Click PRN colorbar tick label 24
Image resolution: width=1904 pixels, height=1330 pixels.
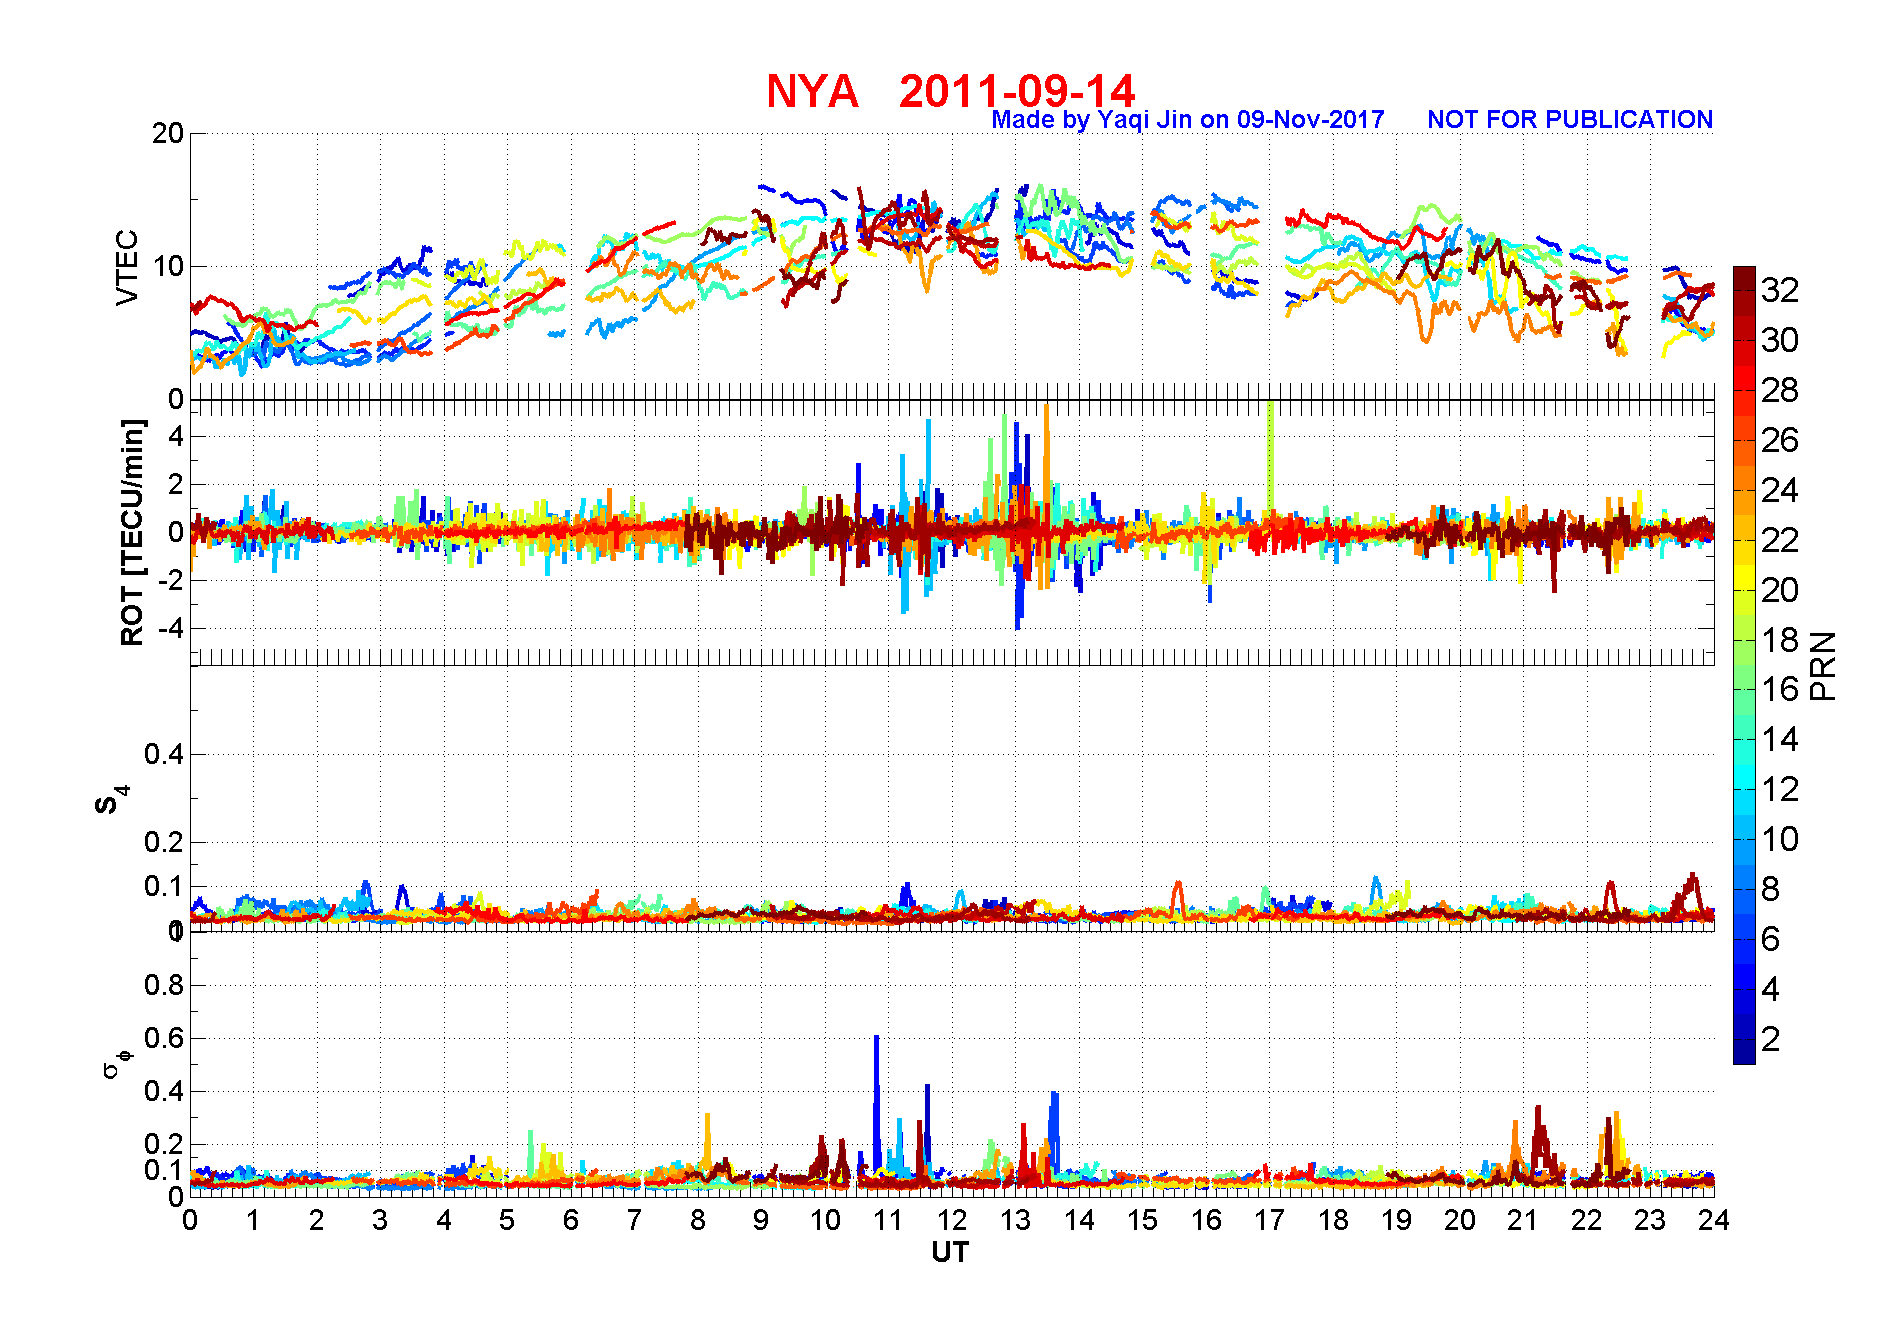[x=1780, y=490]
